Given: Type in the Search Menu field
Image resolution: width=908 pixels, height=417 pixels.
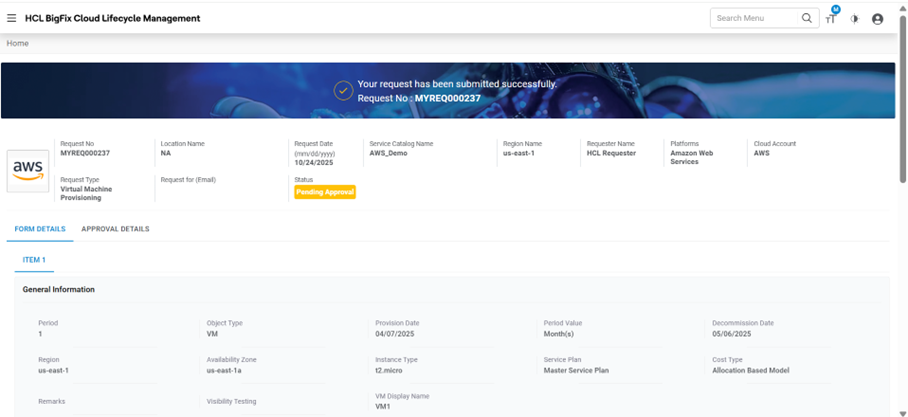Looking at the screenshot, I should tap(754, 18).
